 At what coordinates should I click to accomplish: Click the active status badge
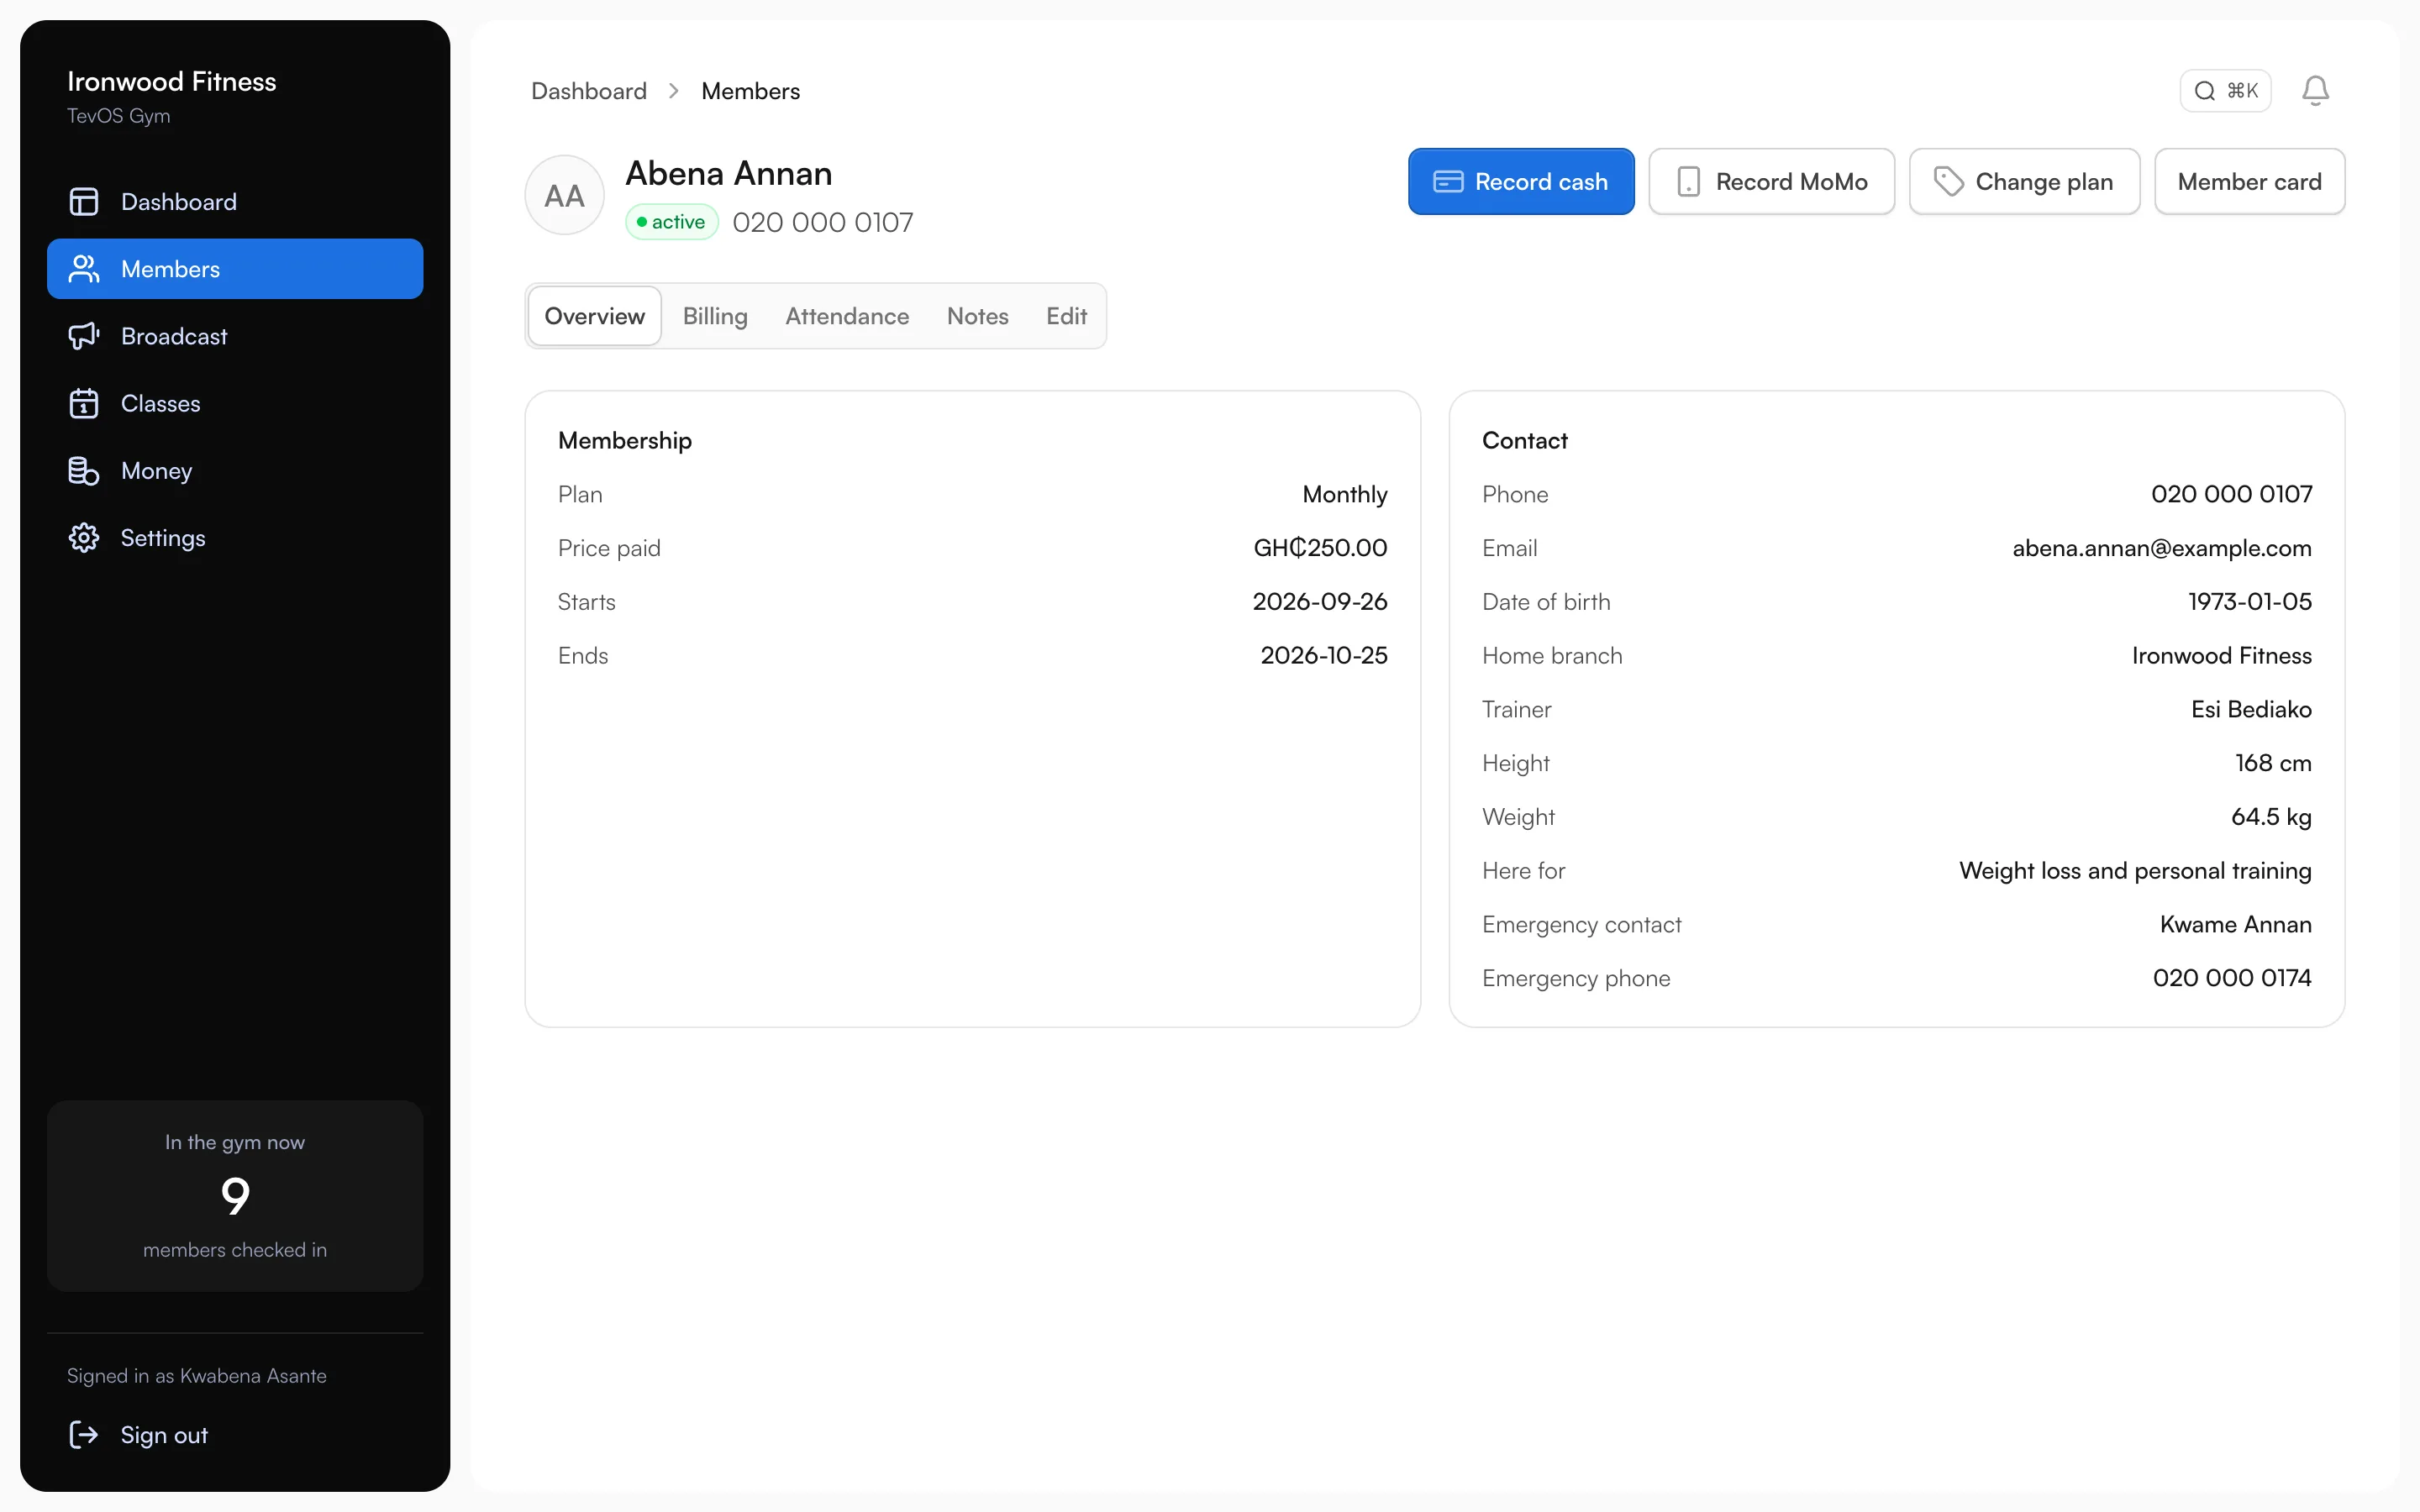(x=672, y=222)
